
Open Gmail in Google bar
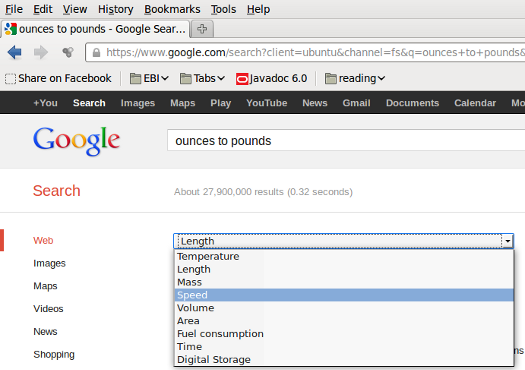coord(356,103)
